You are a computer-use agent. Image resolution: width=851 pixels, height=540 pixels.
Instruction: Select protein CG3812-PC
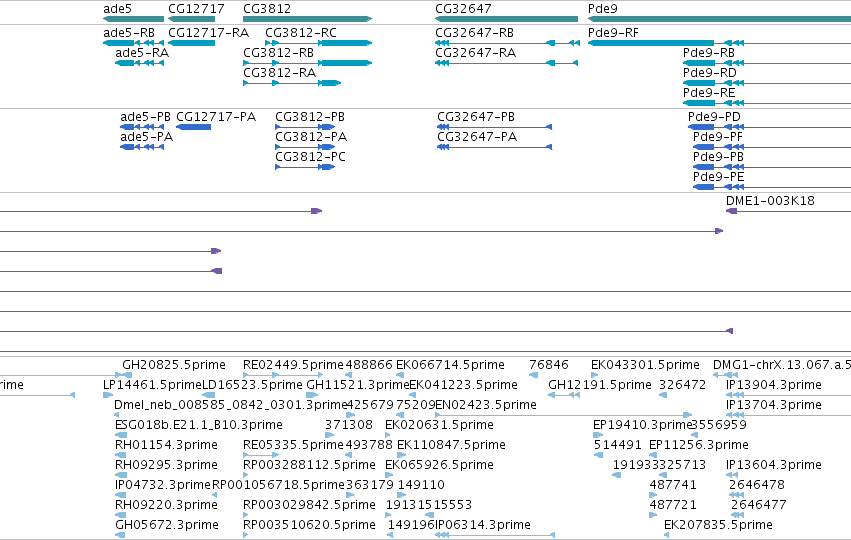coord(310,157)
